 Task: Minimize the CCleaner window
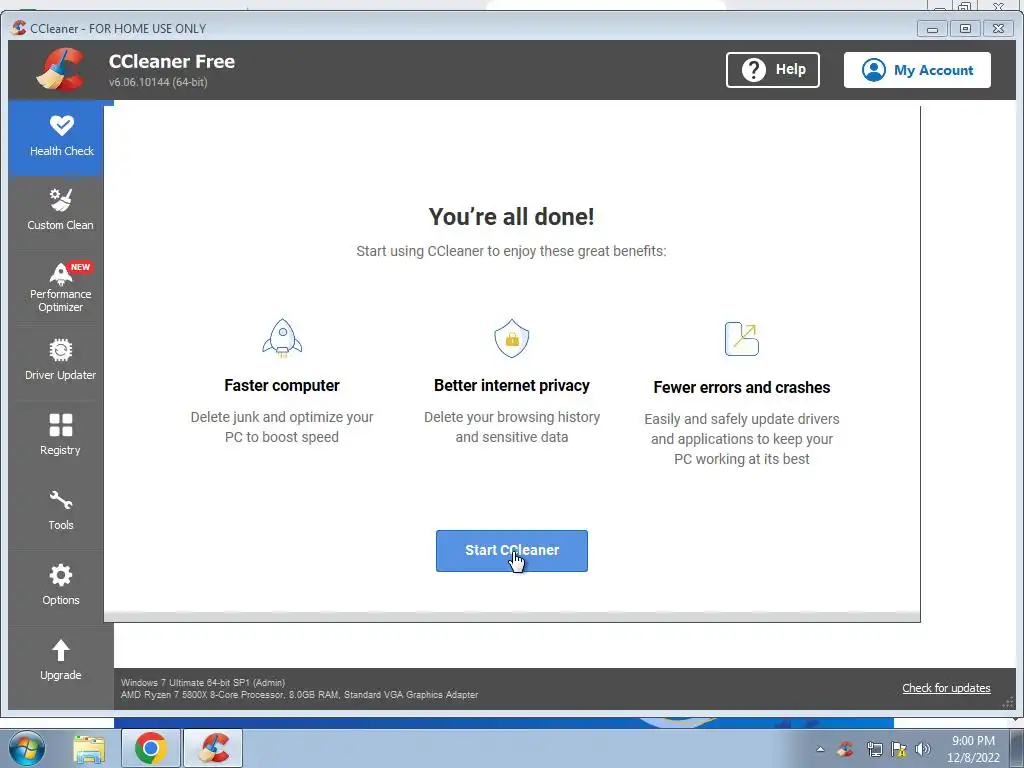(x=932, y=29)
